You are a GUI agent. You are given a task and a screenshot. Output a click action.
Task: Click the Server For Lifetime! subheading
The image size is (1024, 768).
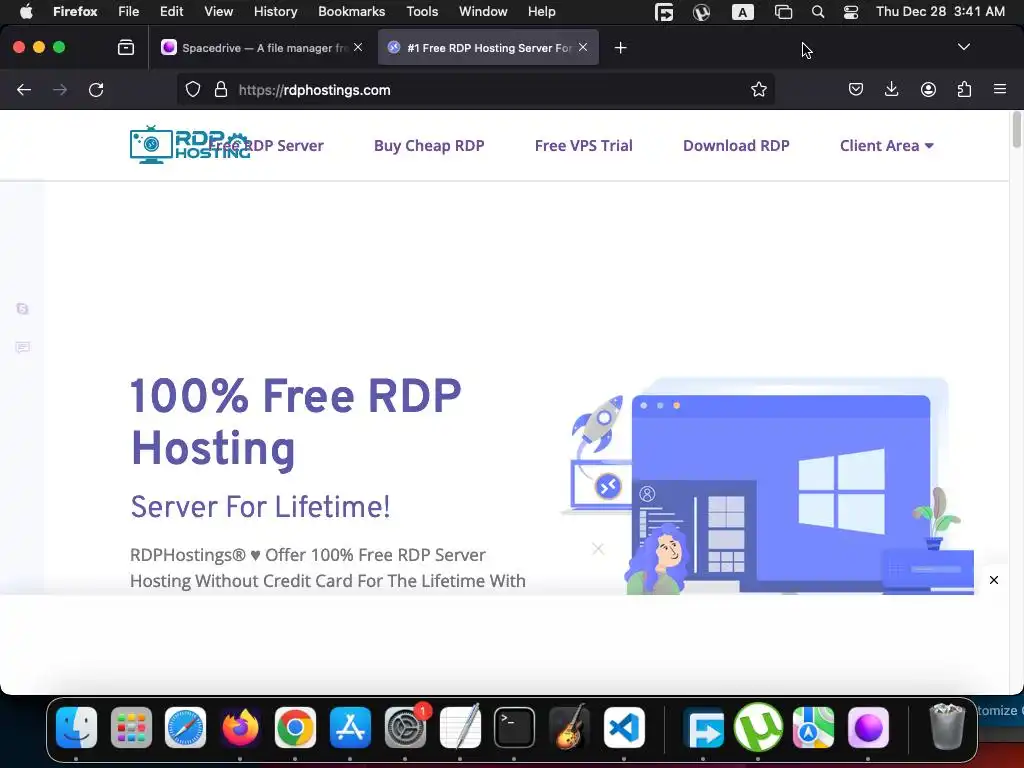(260, 507)
